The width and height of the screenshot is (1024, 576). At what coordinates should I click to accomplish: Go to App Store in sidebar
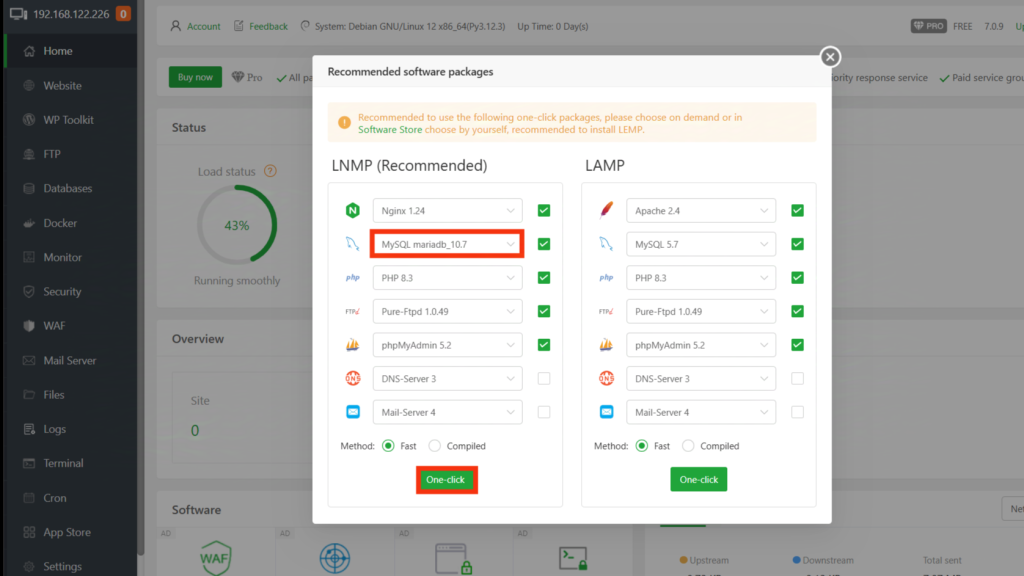(67, 532)
